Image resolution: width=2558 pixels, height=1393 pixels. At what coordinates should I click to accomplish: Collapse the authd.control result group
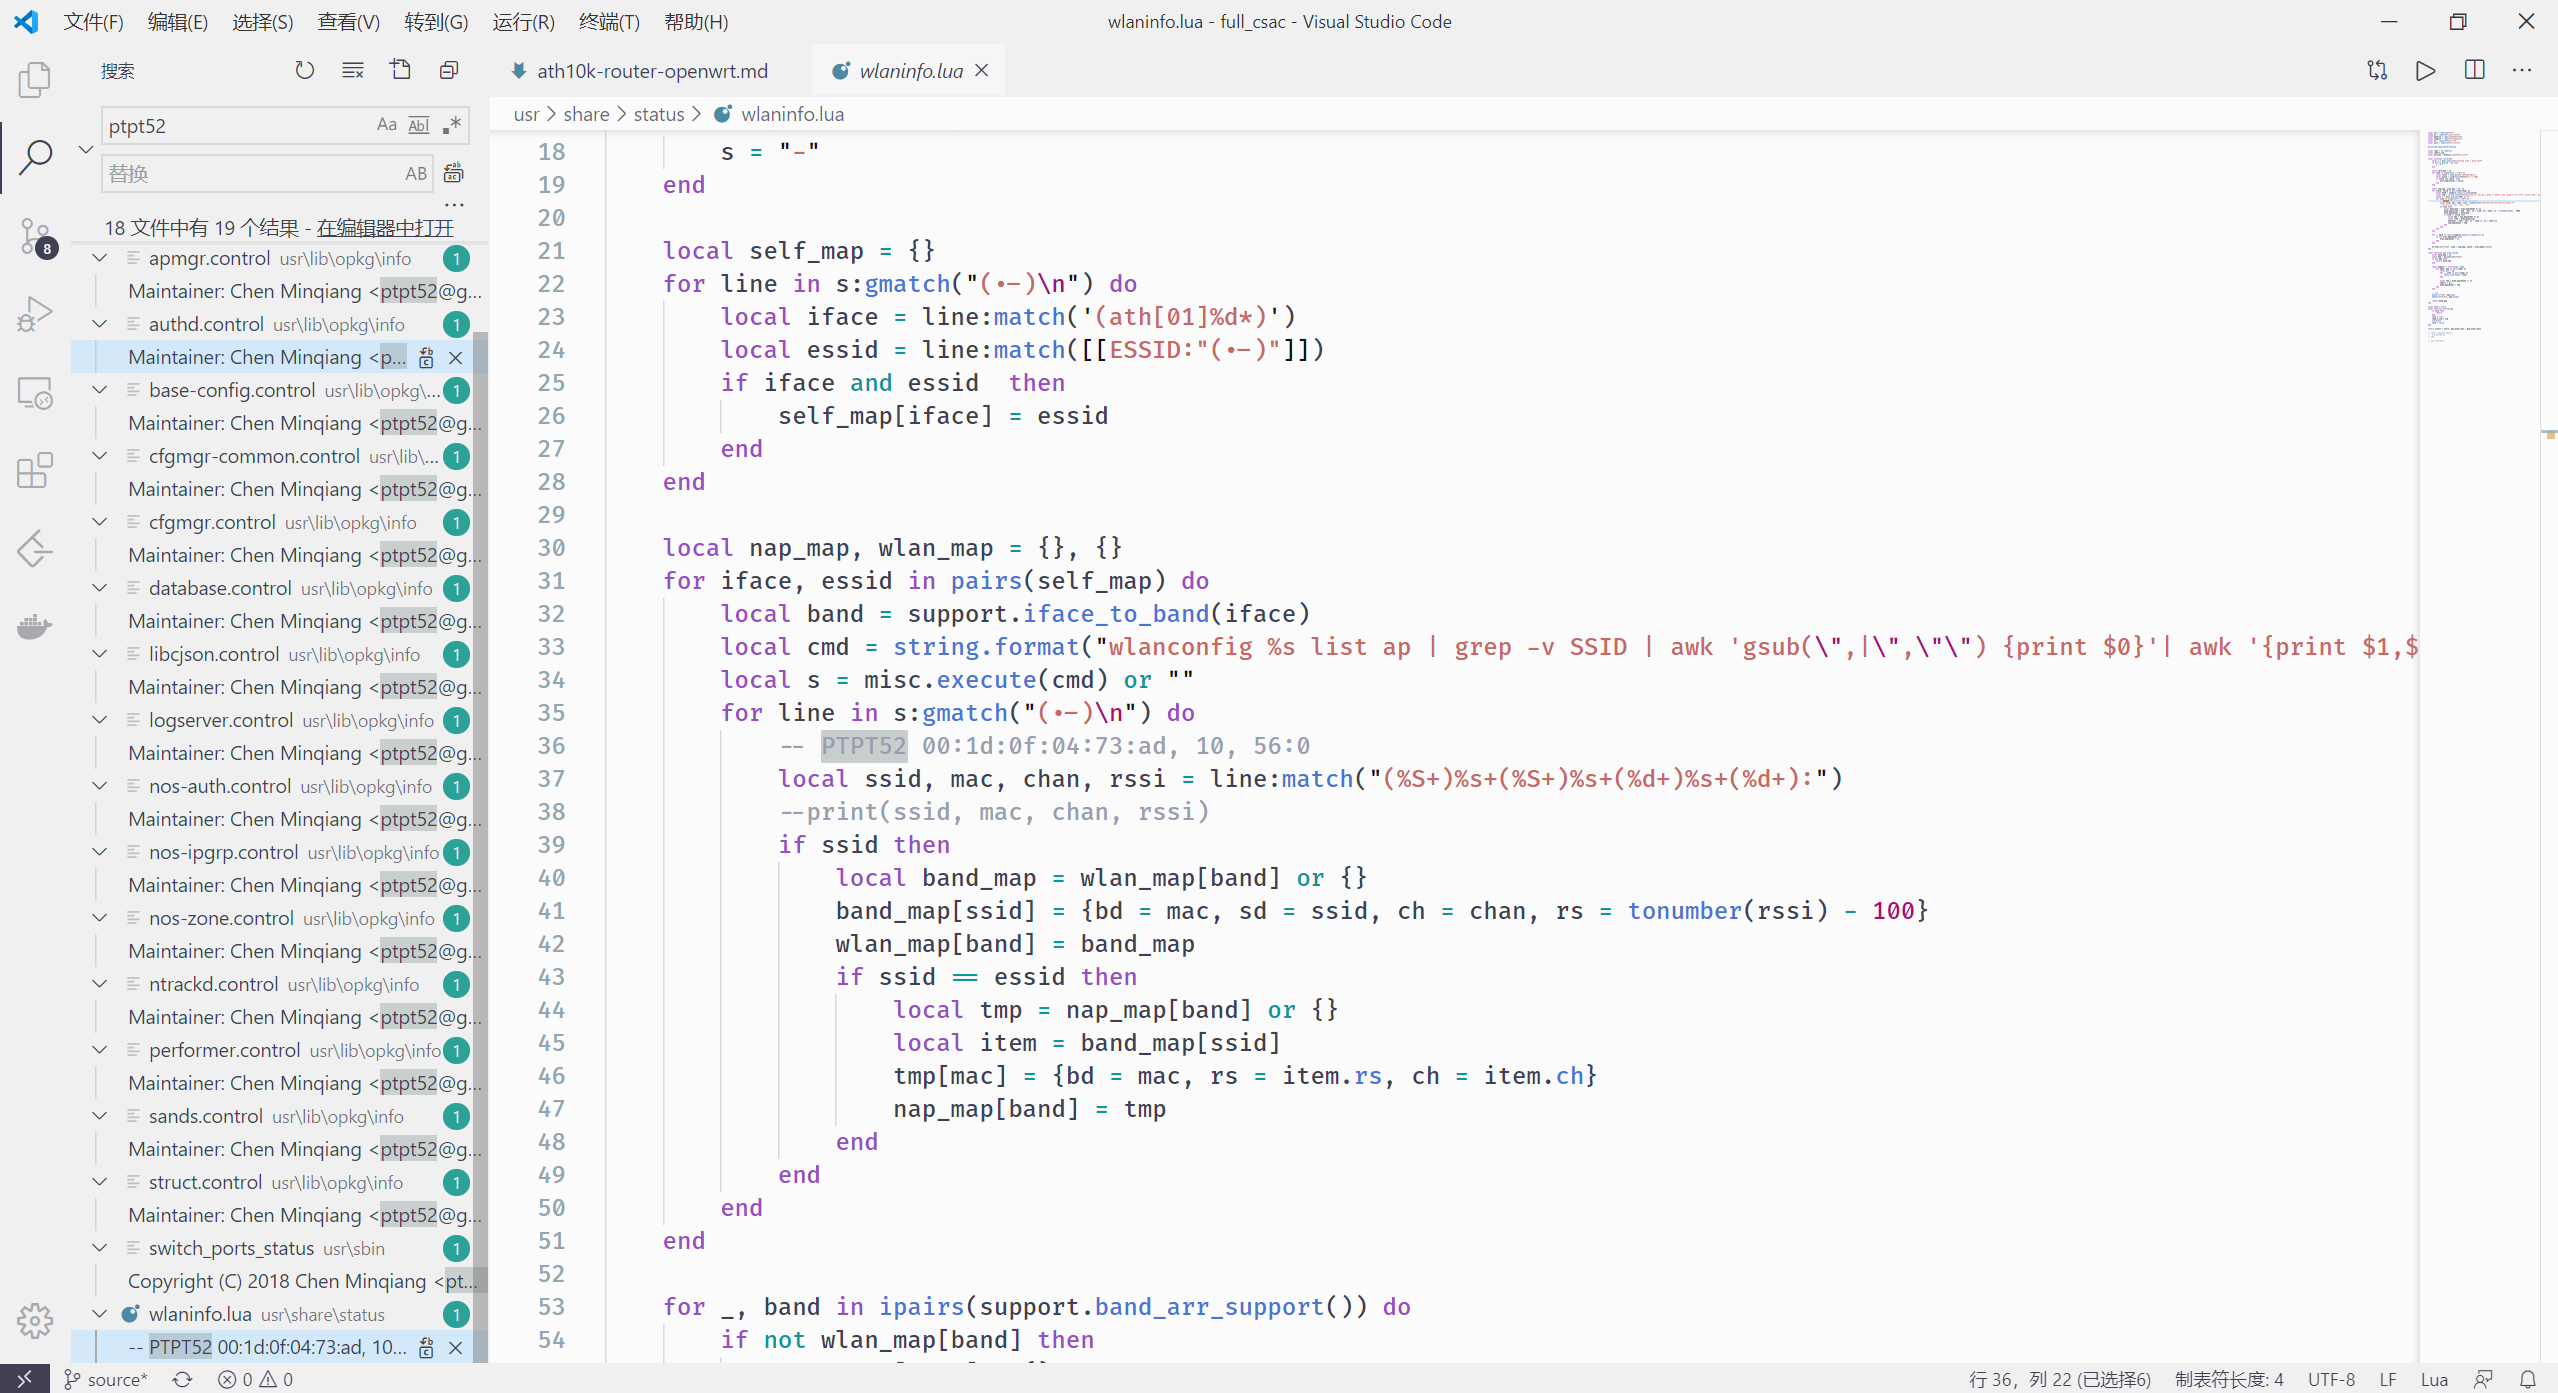[100, 324]
